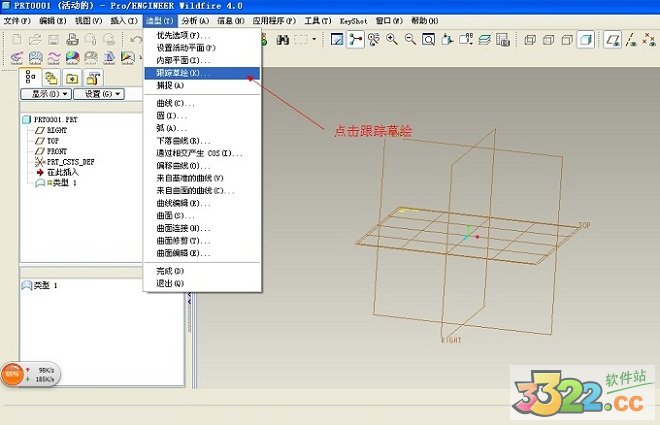
Task: Switch to Model Tree tab
Action: (31, 77)
